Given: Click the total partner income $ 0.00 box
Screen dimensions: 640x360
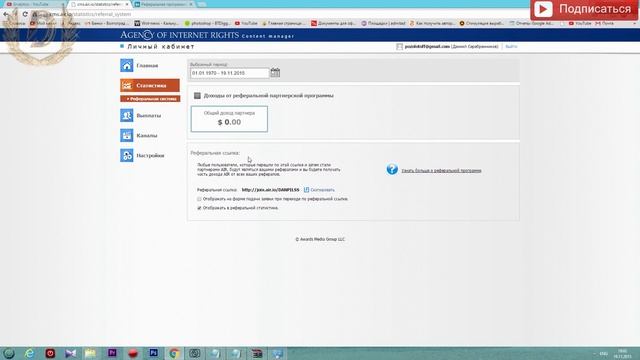Looking at the screenshot, I should pos(229,119).
